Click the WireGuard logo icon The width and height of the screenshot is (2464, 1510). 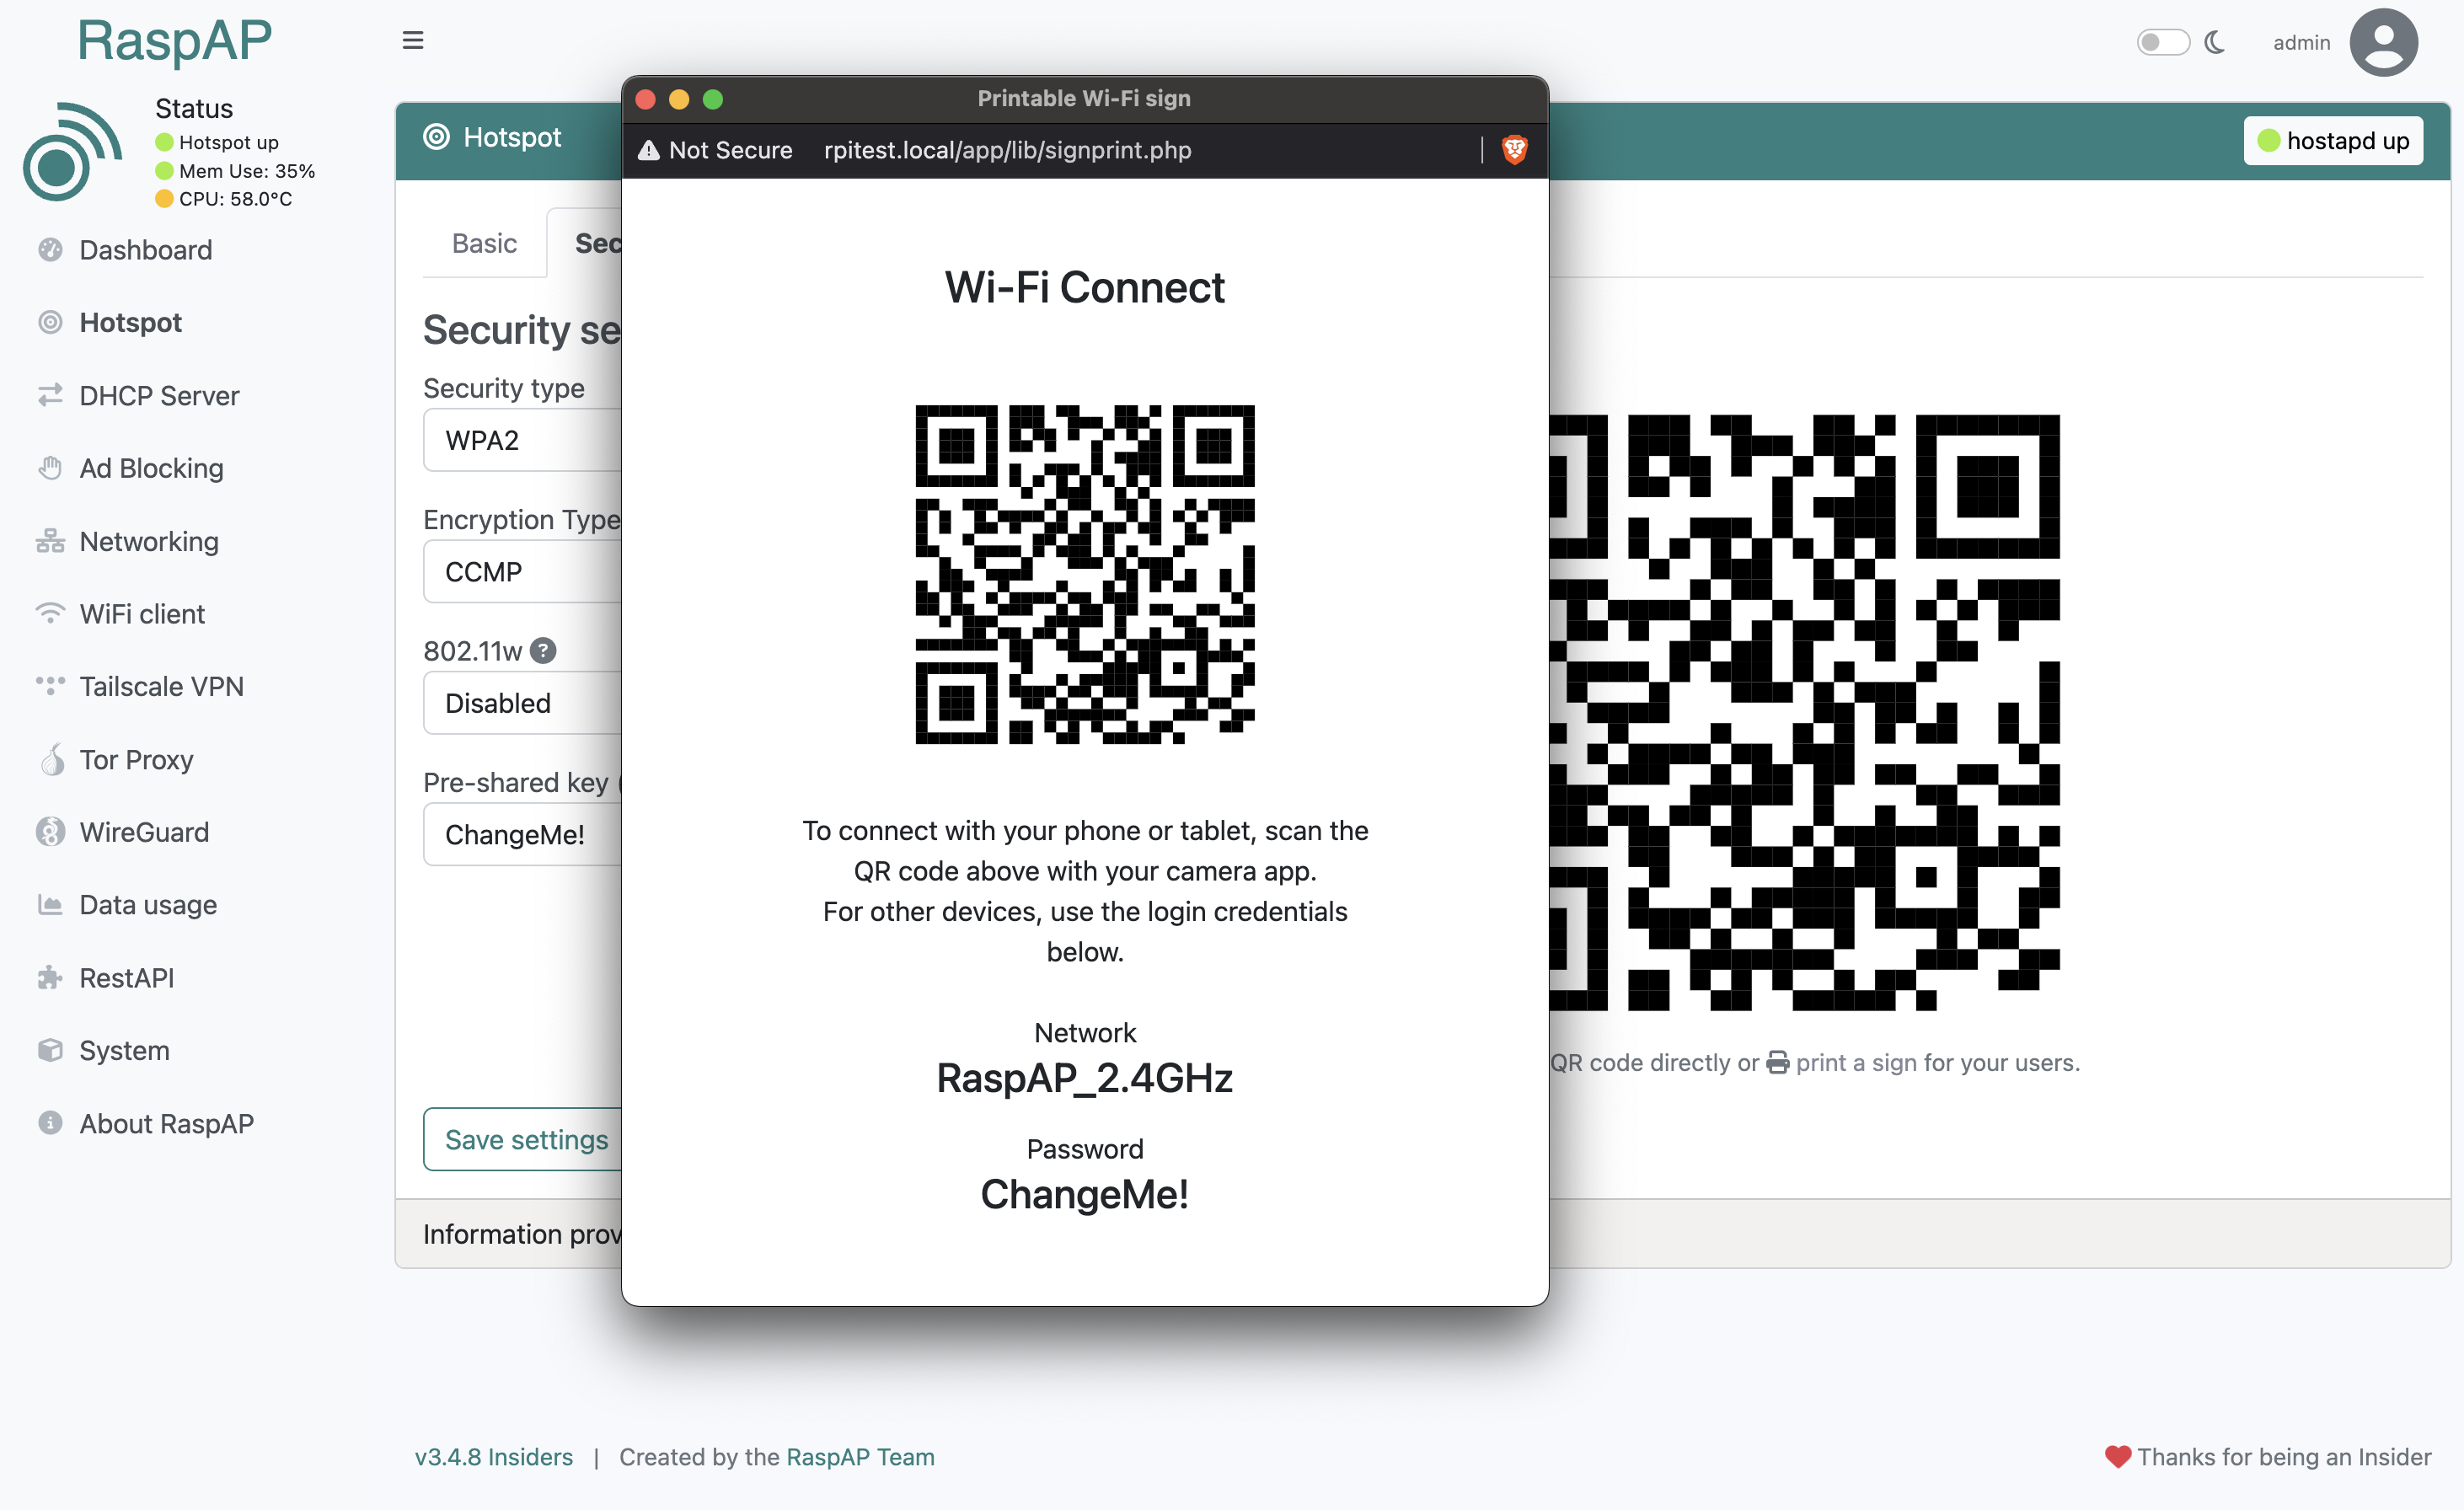click(50, 832)
